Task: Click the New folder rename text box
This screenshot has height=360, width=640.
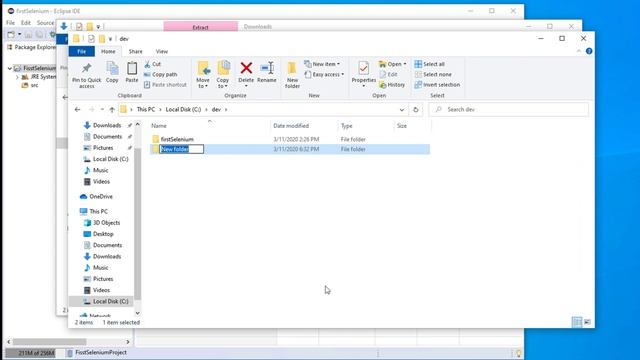Action: [181, 149]
